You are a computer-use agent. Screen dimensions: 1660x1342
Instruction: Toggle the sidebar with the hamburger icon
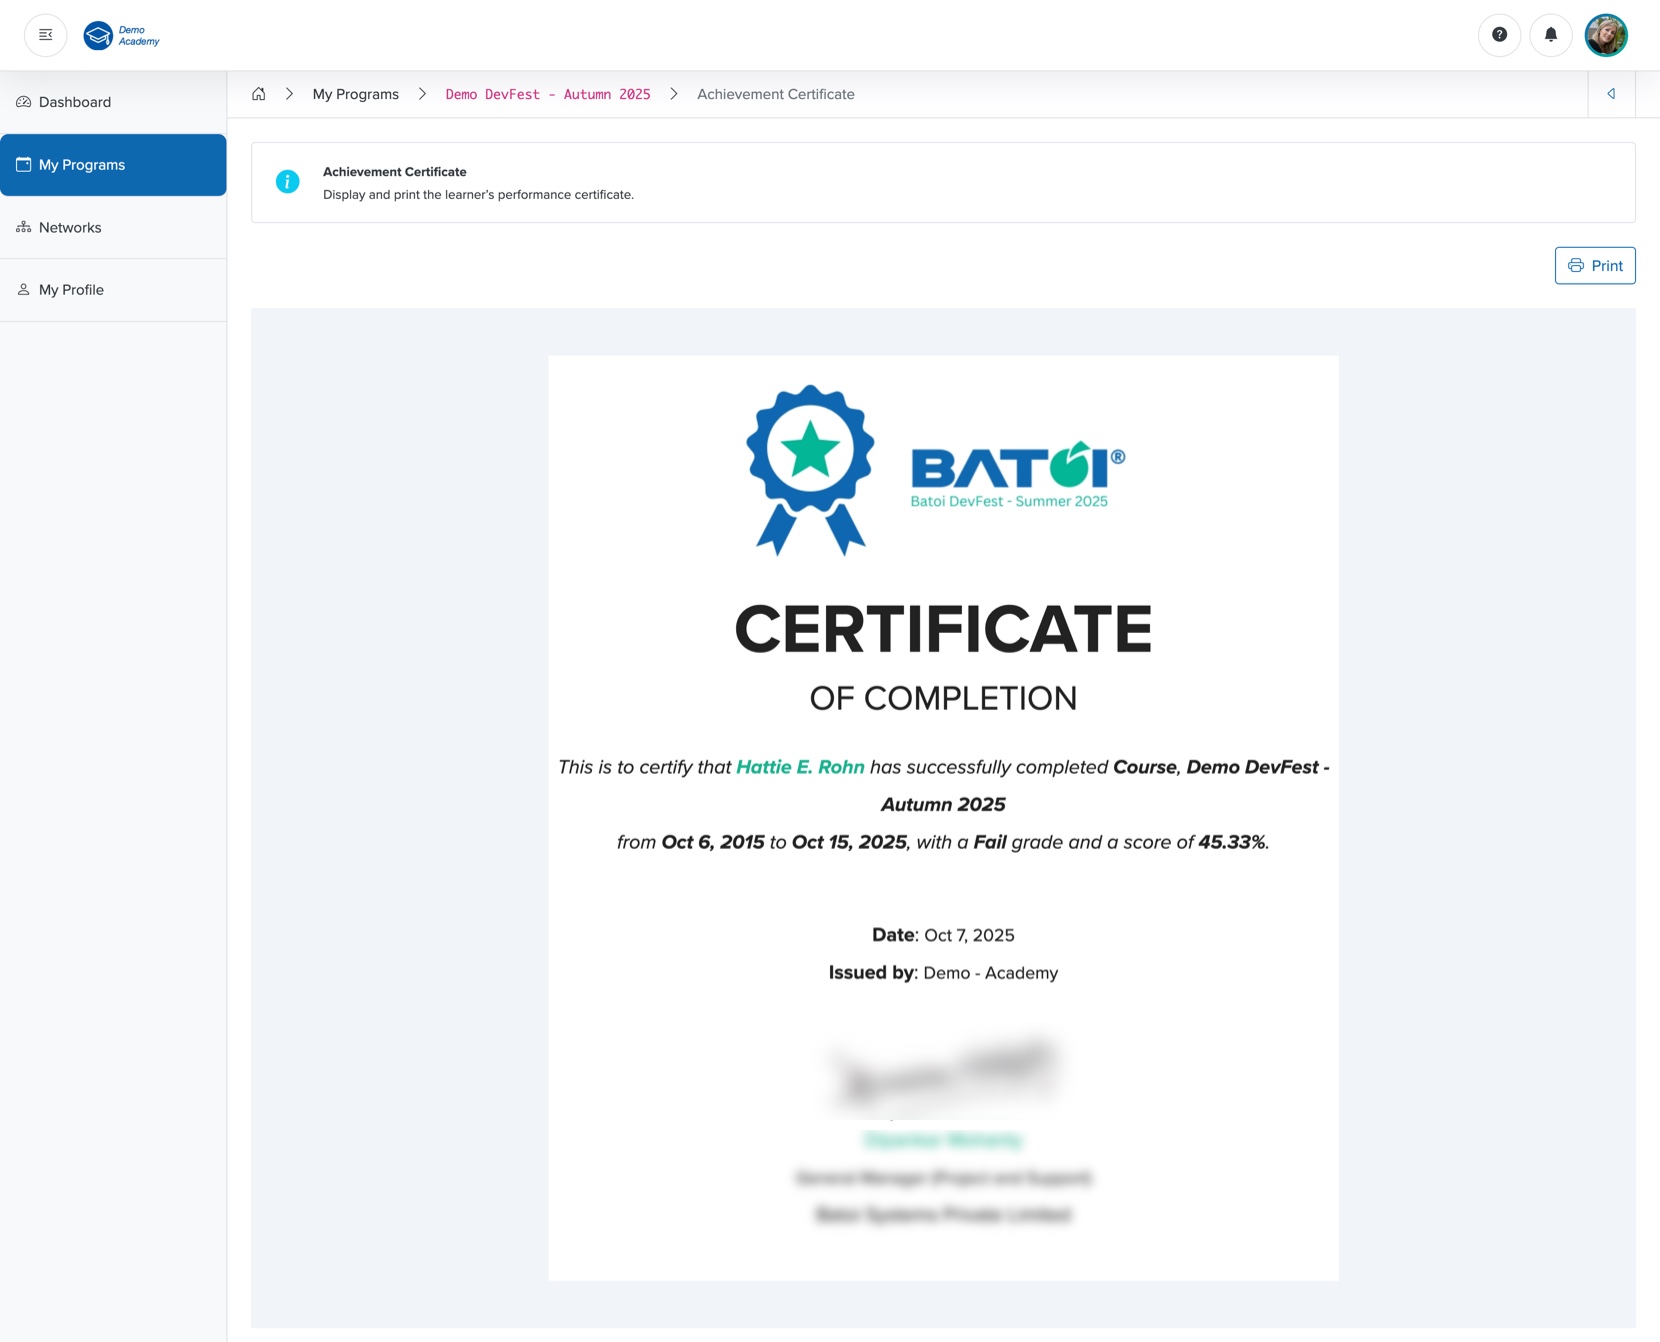point(45,34)
